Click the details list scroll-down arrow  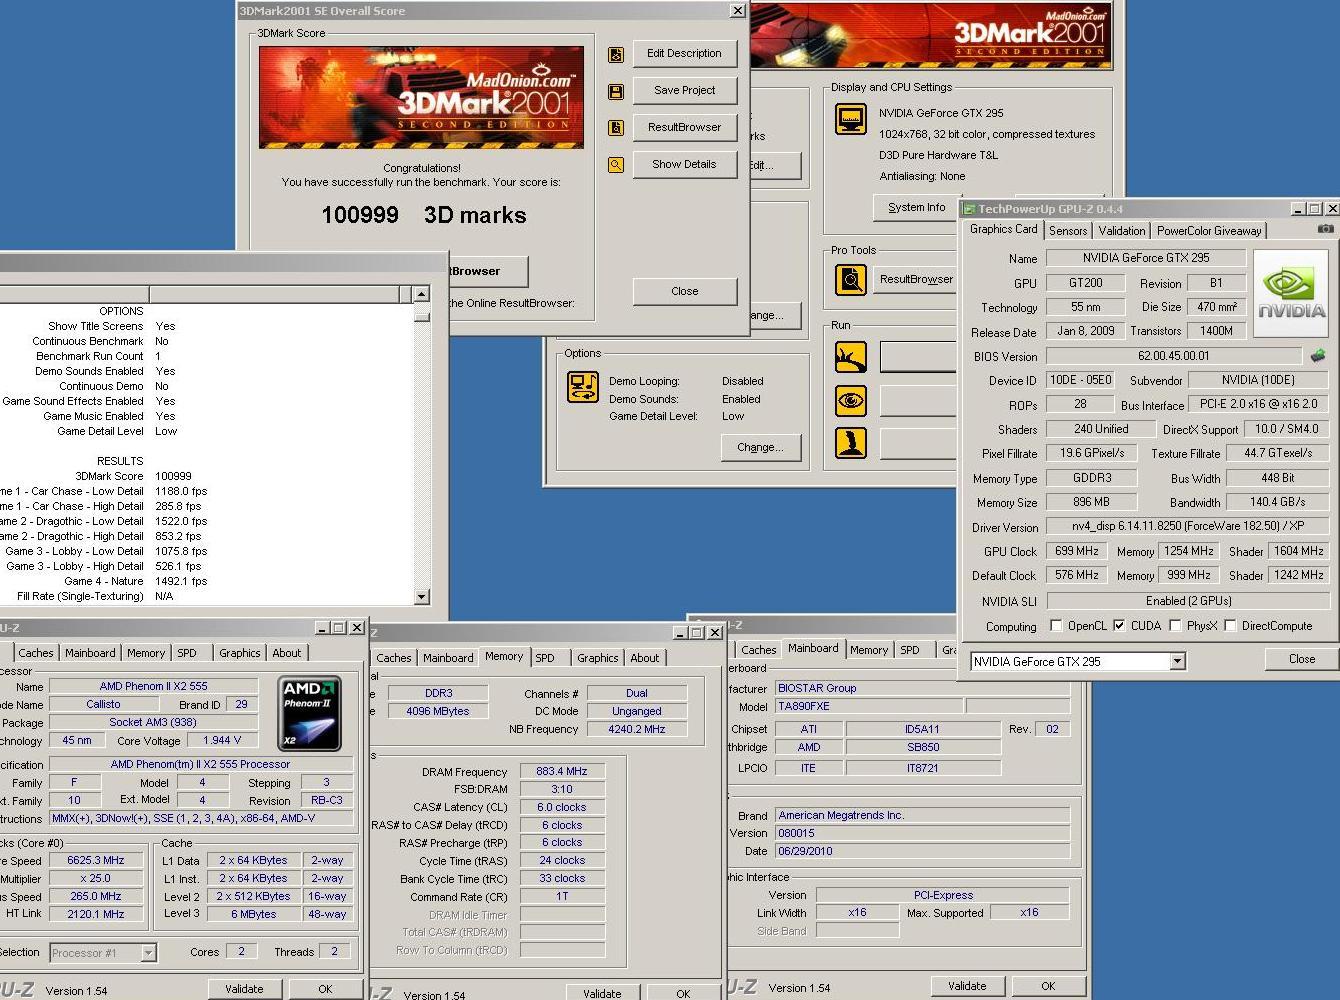pos(421,597)
